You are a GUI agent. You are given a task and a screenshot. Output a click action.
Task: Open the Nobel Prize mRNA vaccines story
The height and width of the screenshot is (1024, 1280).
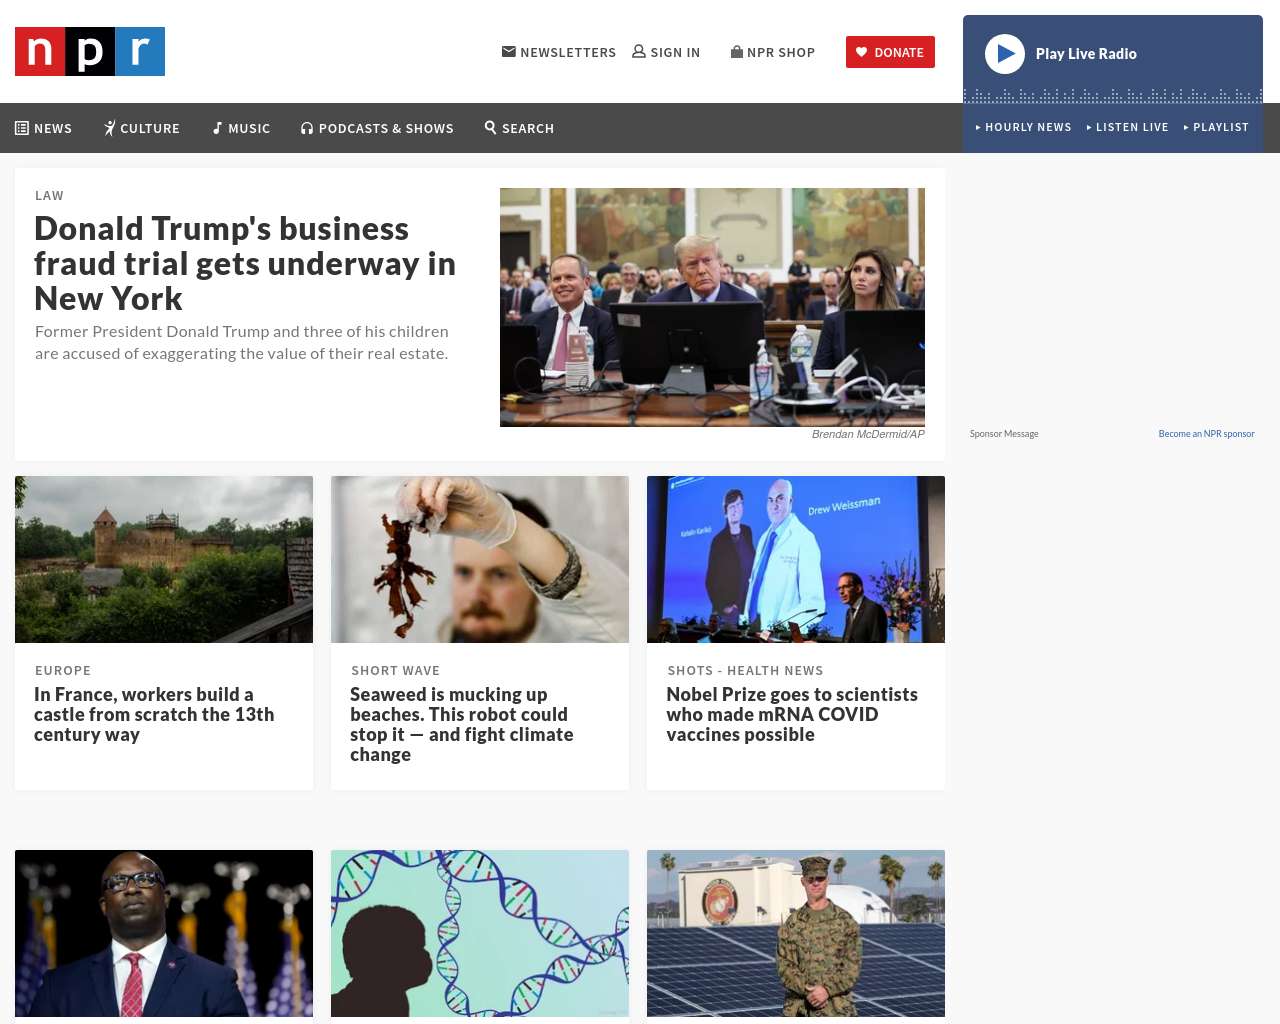coord(792,714)
